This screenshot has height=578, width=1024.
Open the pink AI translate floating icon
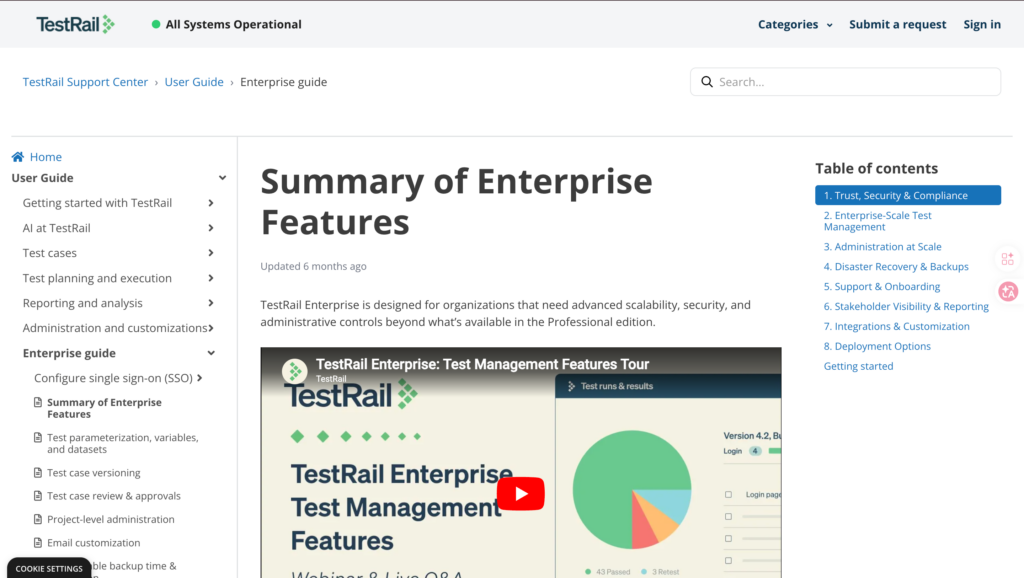[x=1008, y=291]
